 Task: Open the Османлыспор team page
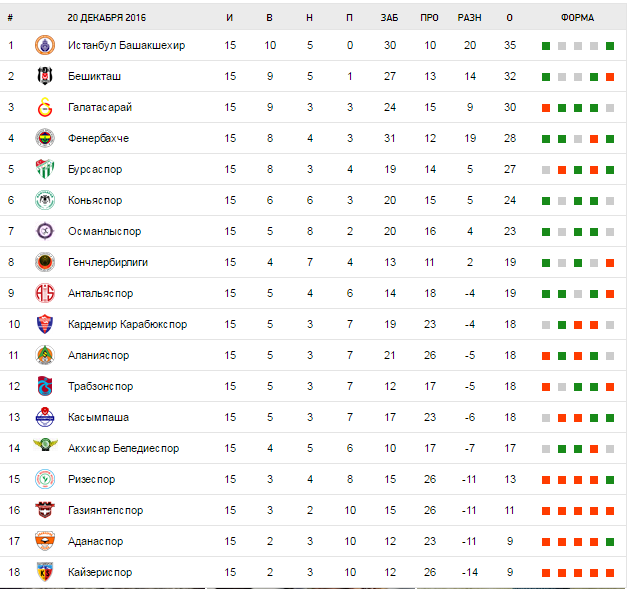(x=99, y=231)
